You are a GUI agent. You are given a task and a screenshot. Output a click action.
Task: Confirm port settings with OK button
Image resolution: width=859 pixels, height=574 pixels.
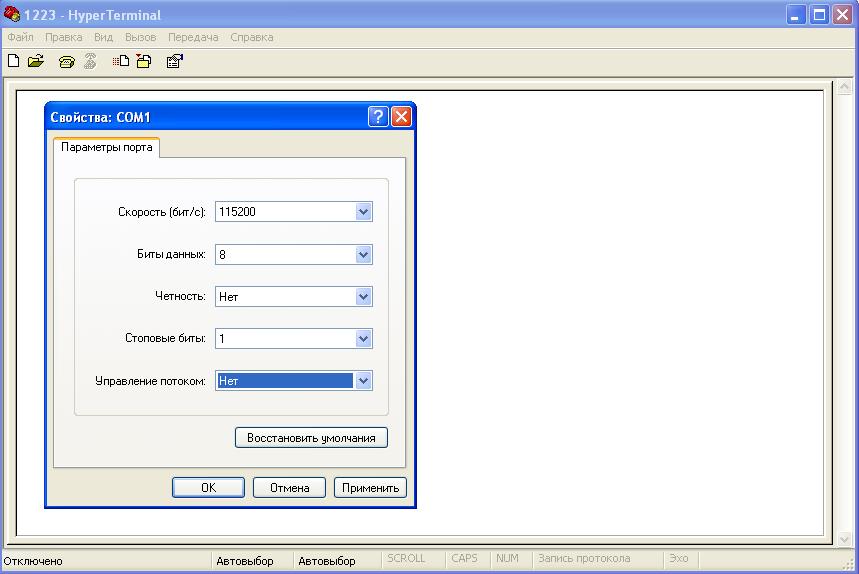click(x=208, y=488)
